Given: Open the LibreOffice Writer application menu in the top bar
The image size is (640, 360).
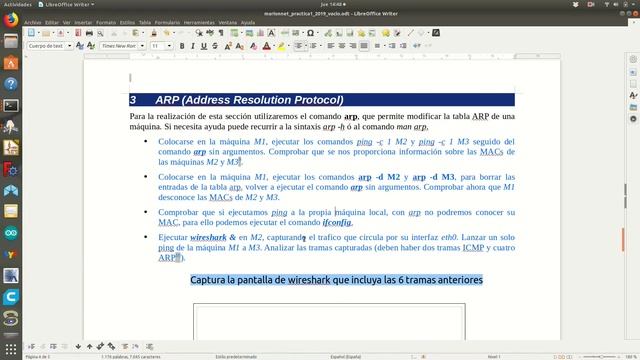Looking at the screenshot, I should click(x=66, y=4).
